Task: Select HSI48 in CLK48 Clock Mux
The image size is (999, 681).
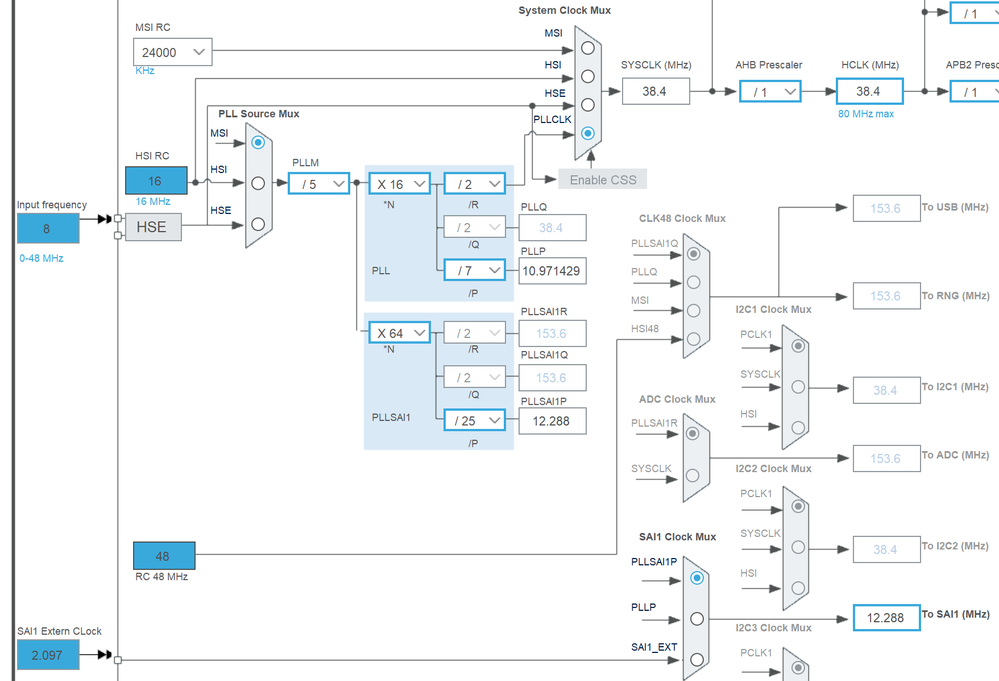Action: point(694,339)
